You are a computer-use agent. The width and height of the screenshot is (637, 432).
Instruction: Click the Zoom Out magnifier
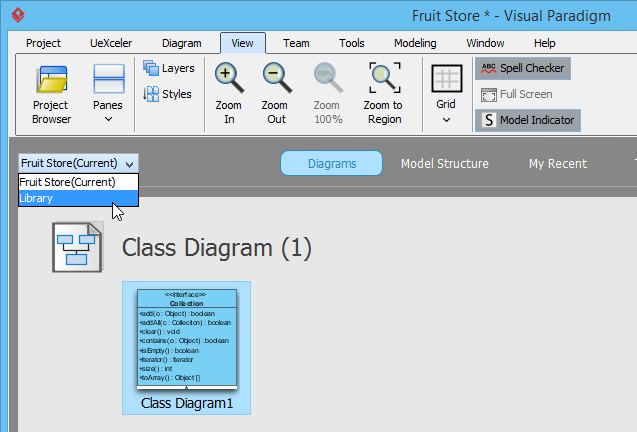click(x=277, y=78)
